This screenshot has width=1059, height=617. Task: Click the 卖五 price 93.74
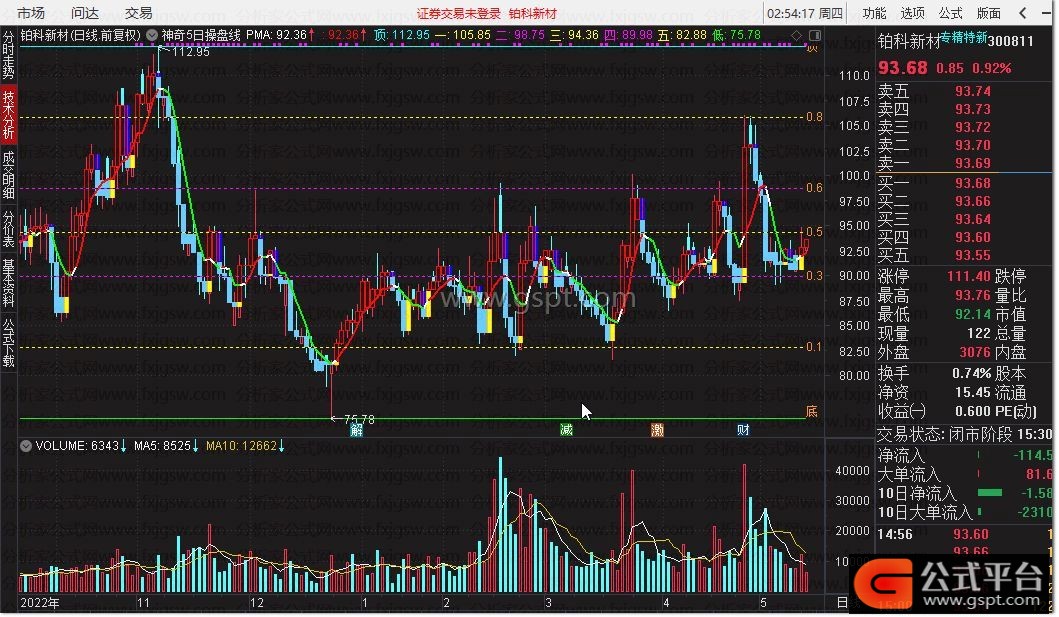[x=973, y=91]
